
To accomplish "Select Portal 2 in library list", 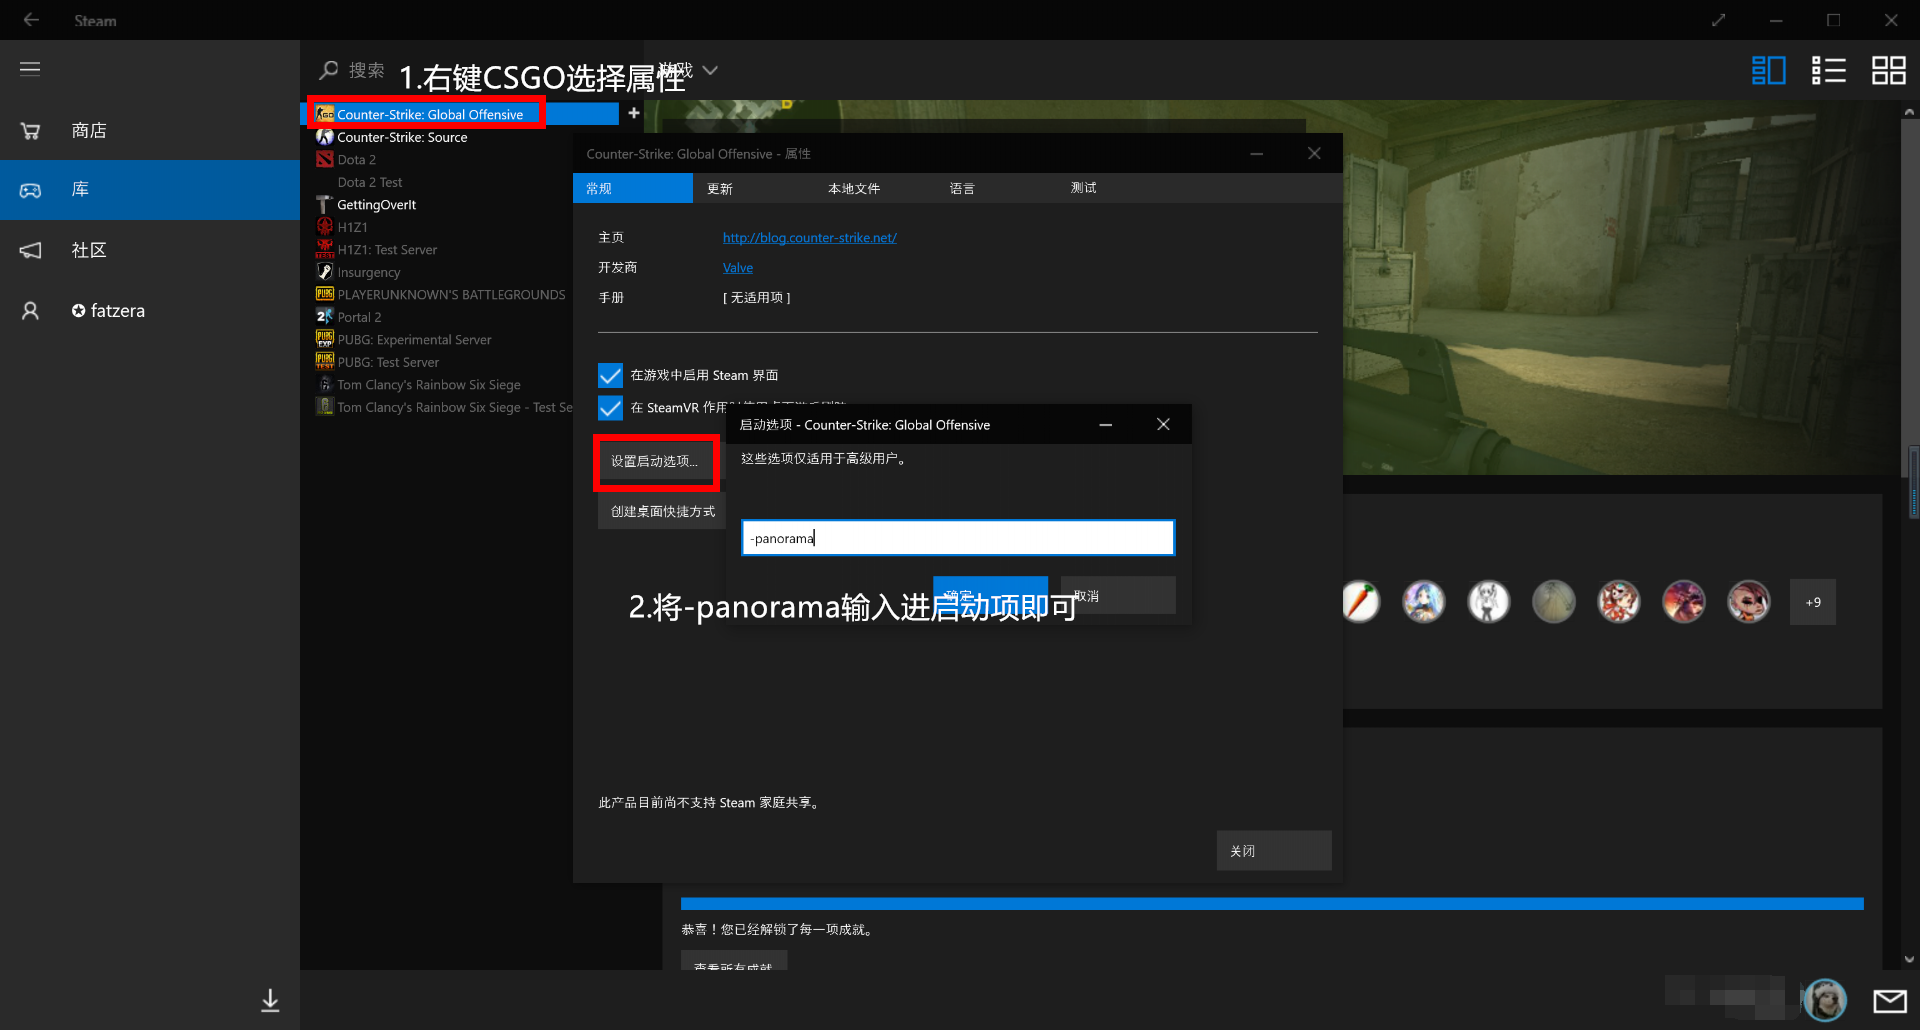I will 359,317.
